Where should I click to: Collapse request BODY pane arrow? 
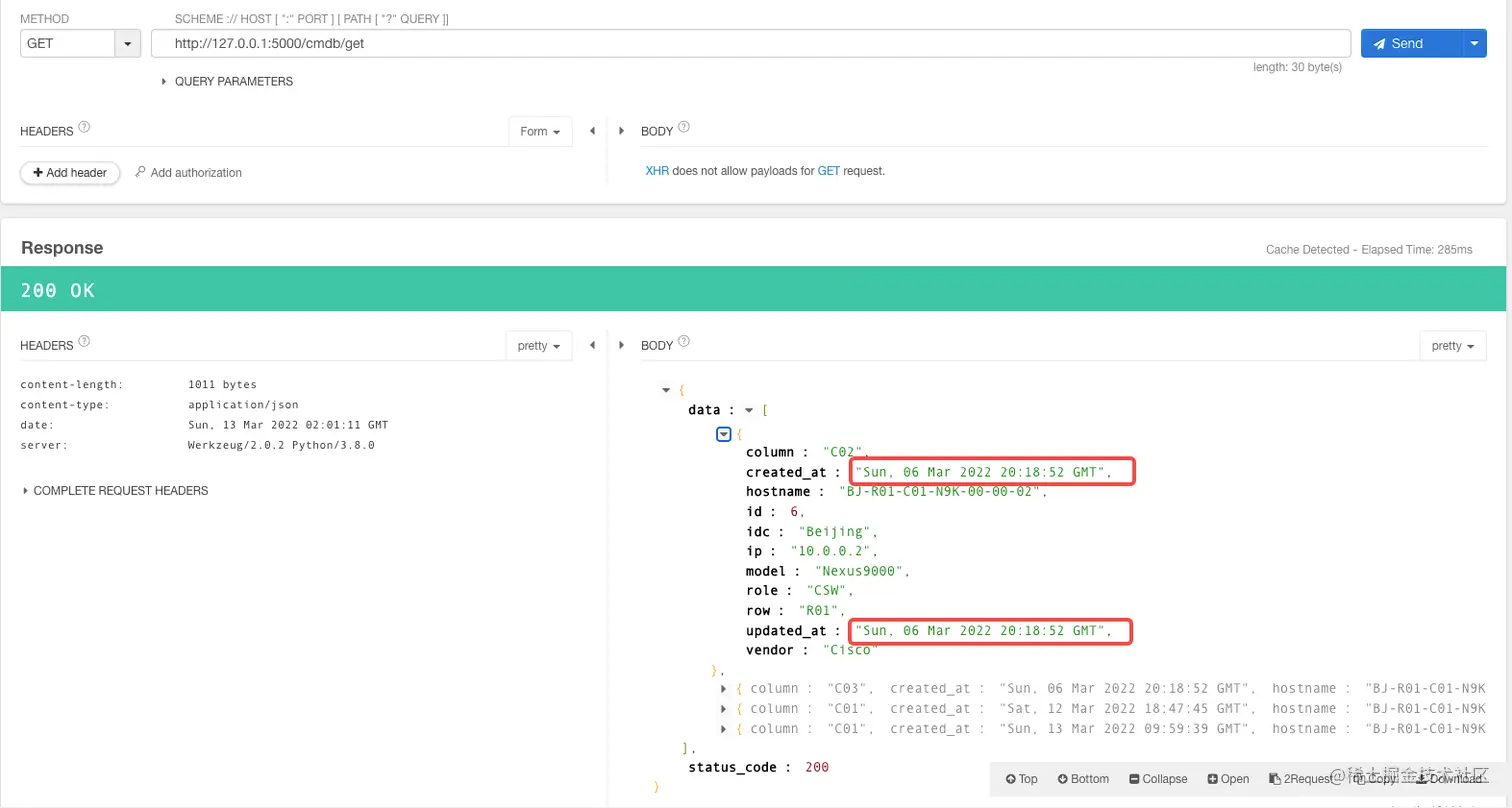622,132
